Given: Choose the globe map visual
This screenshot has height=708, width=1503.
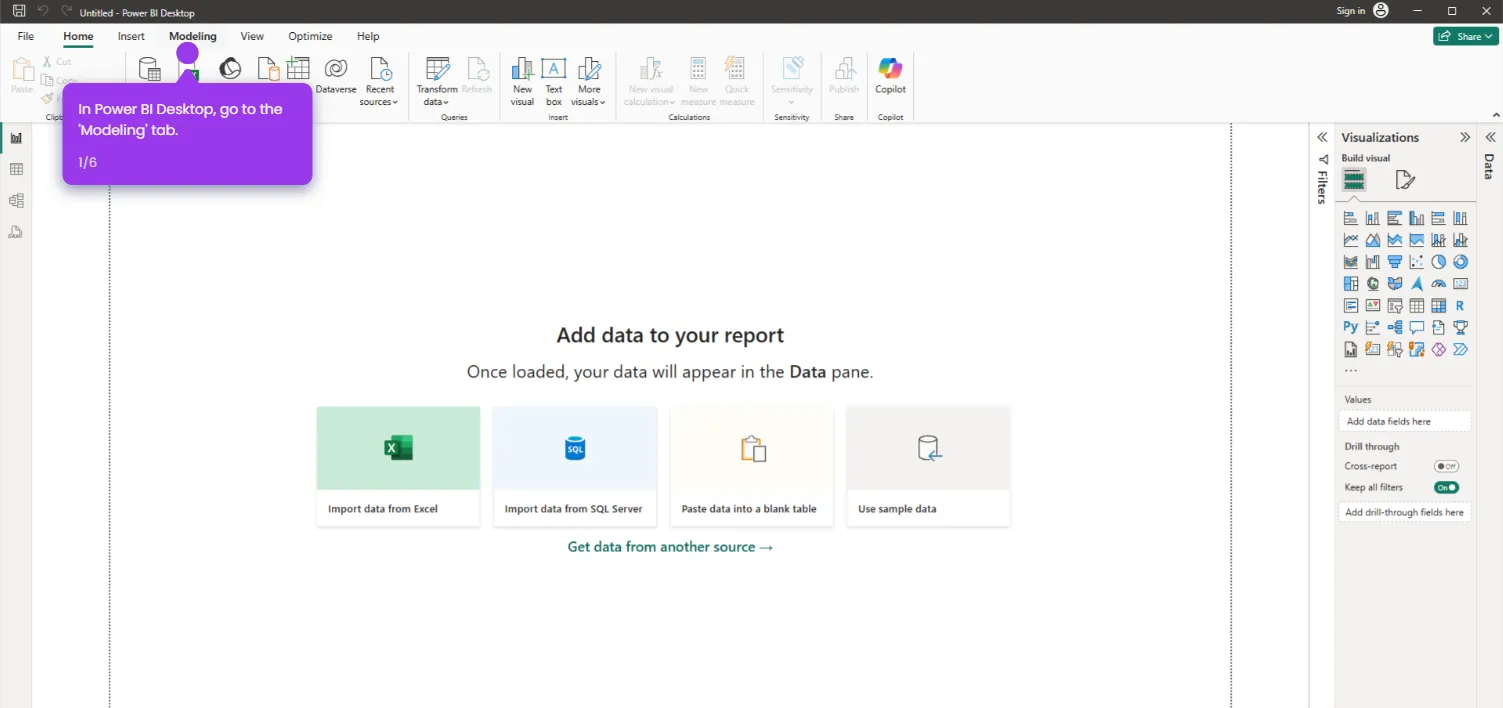Looking at the screenshot, I should click(x=1373, y=284).
